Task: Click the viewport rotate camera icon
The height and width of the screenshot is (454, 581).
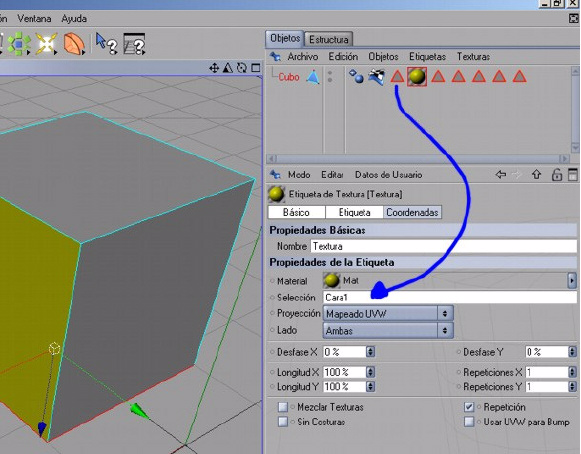Action: [x=242, y=68]
